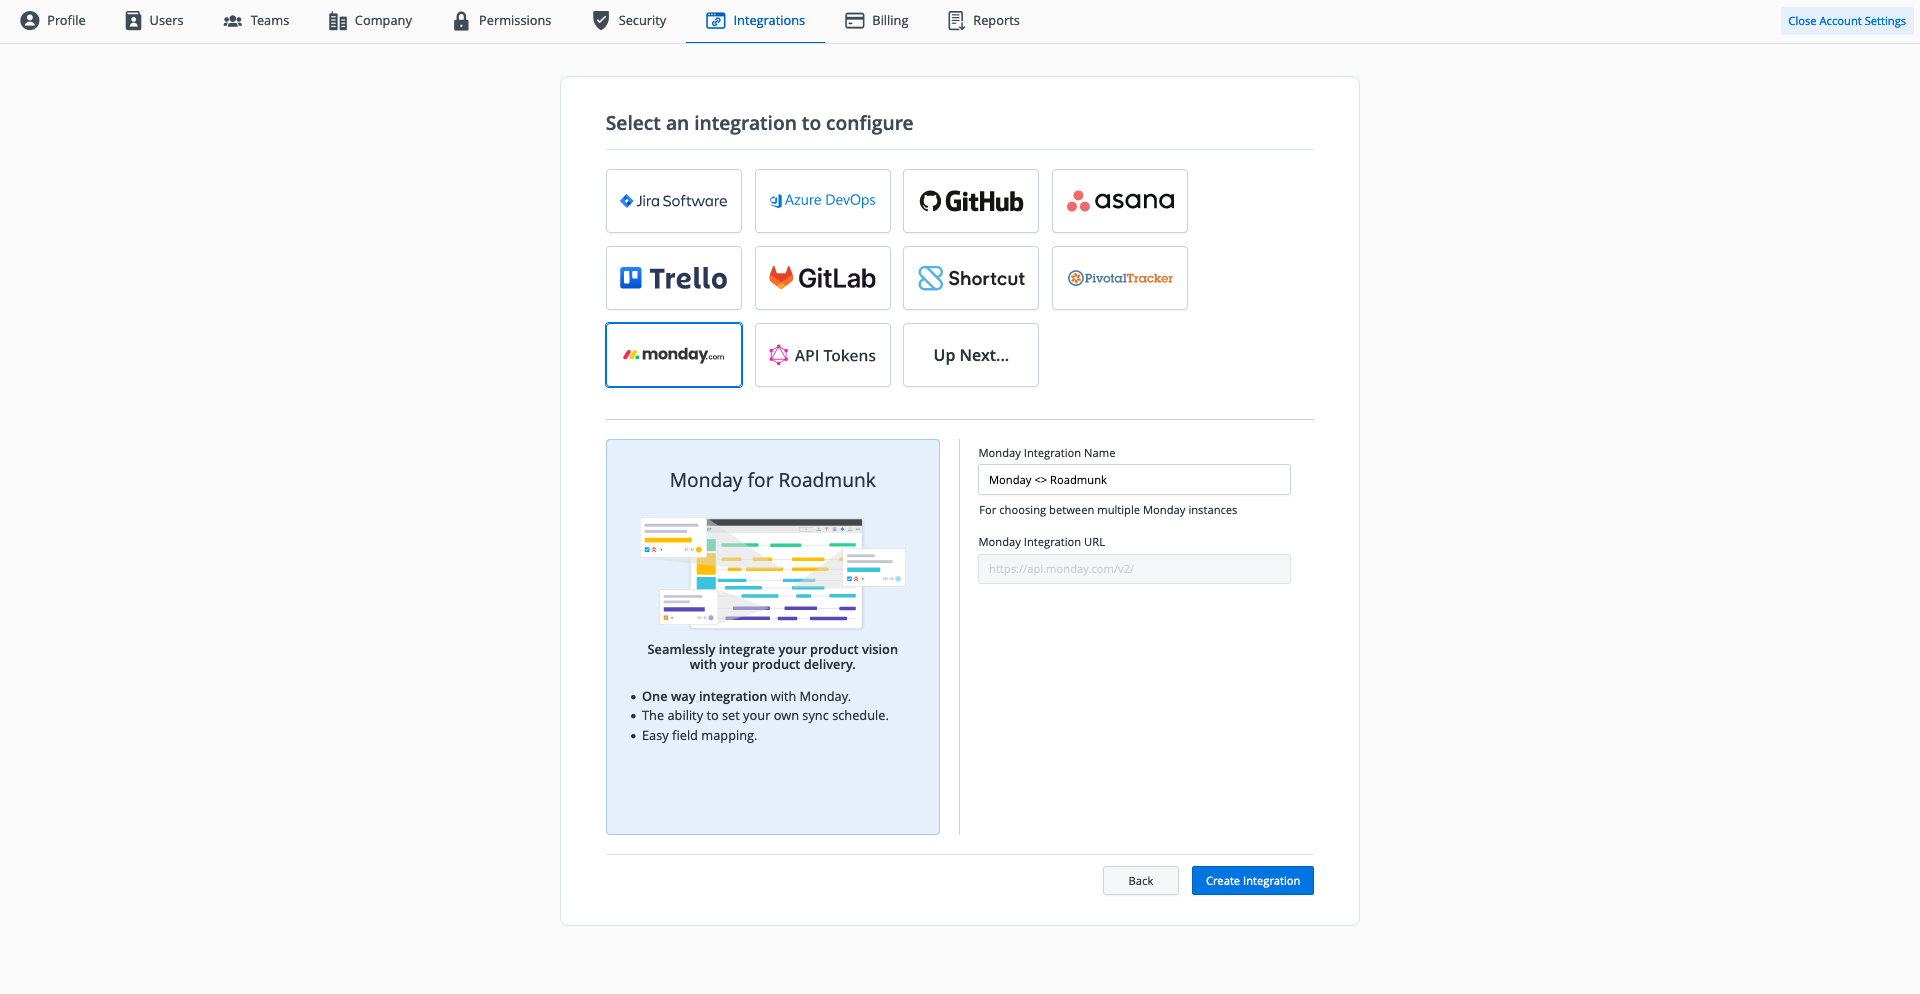Open the Permissions tab

click(501, 21)
